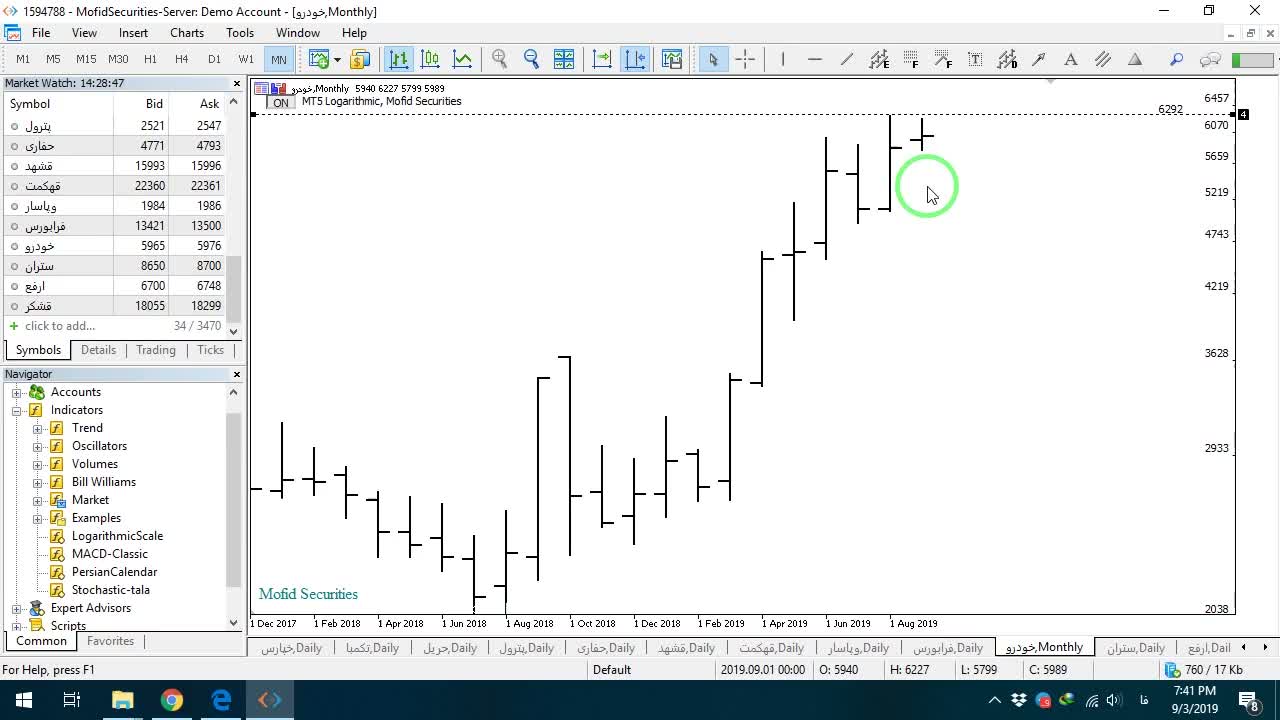
Task: Select the regression channel tool
Action: (x=1007, y=59)
